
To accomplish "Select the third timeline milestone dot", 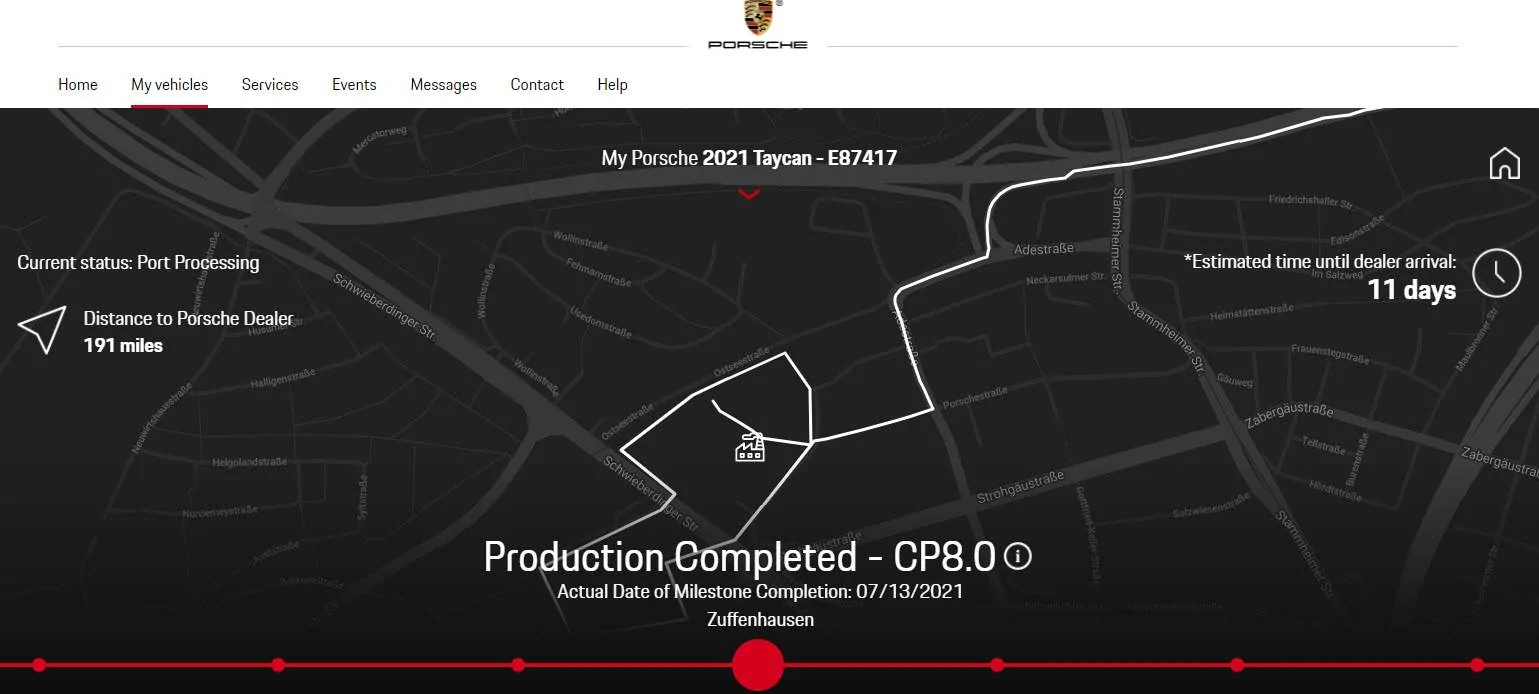I will 518,665.
